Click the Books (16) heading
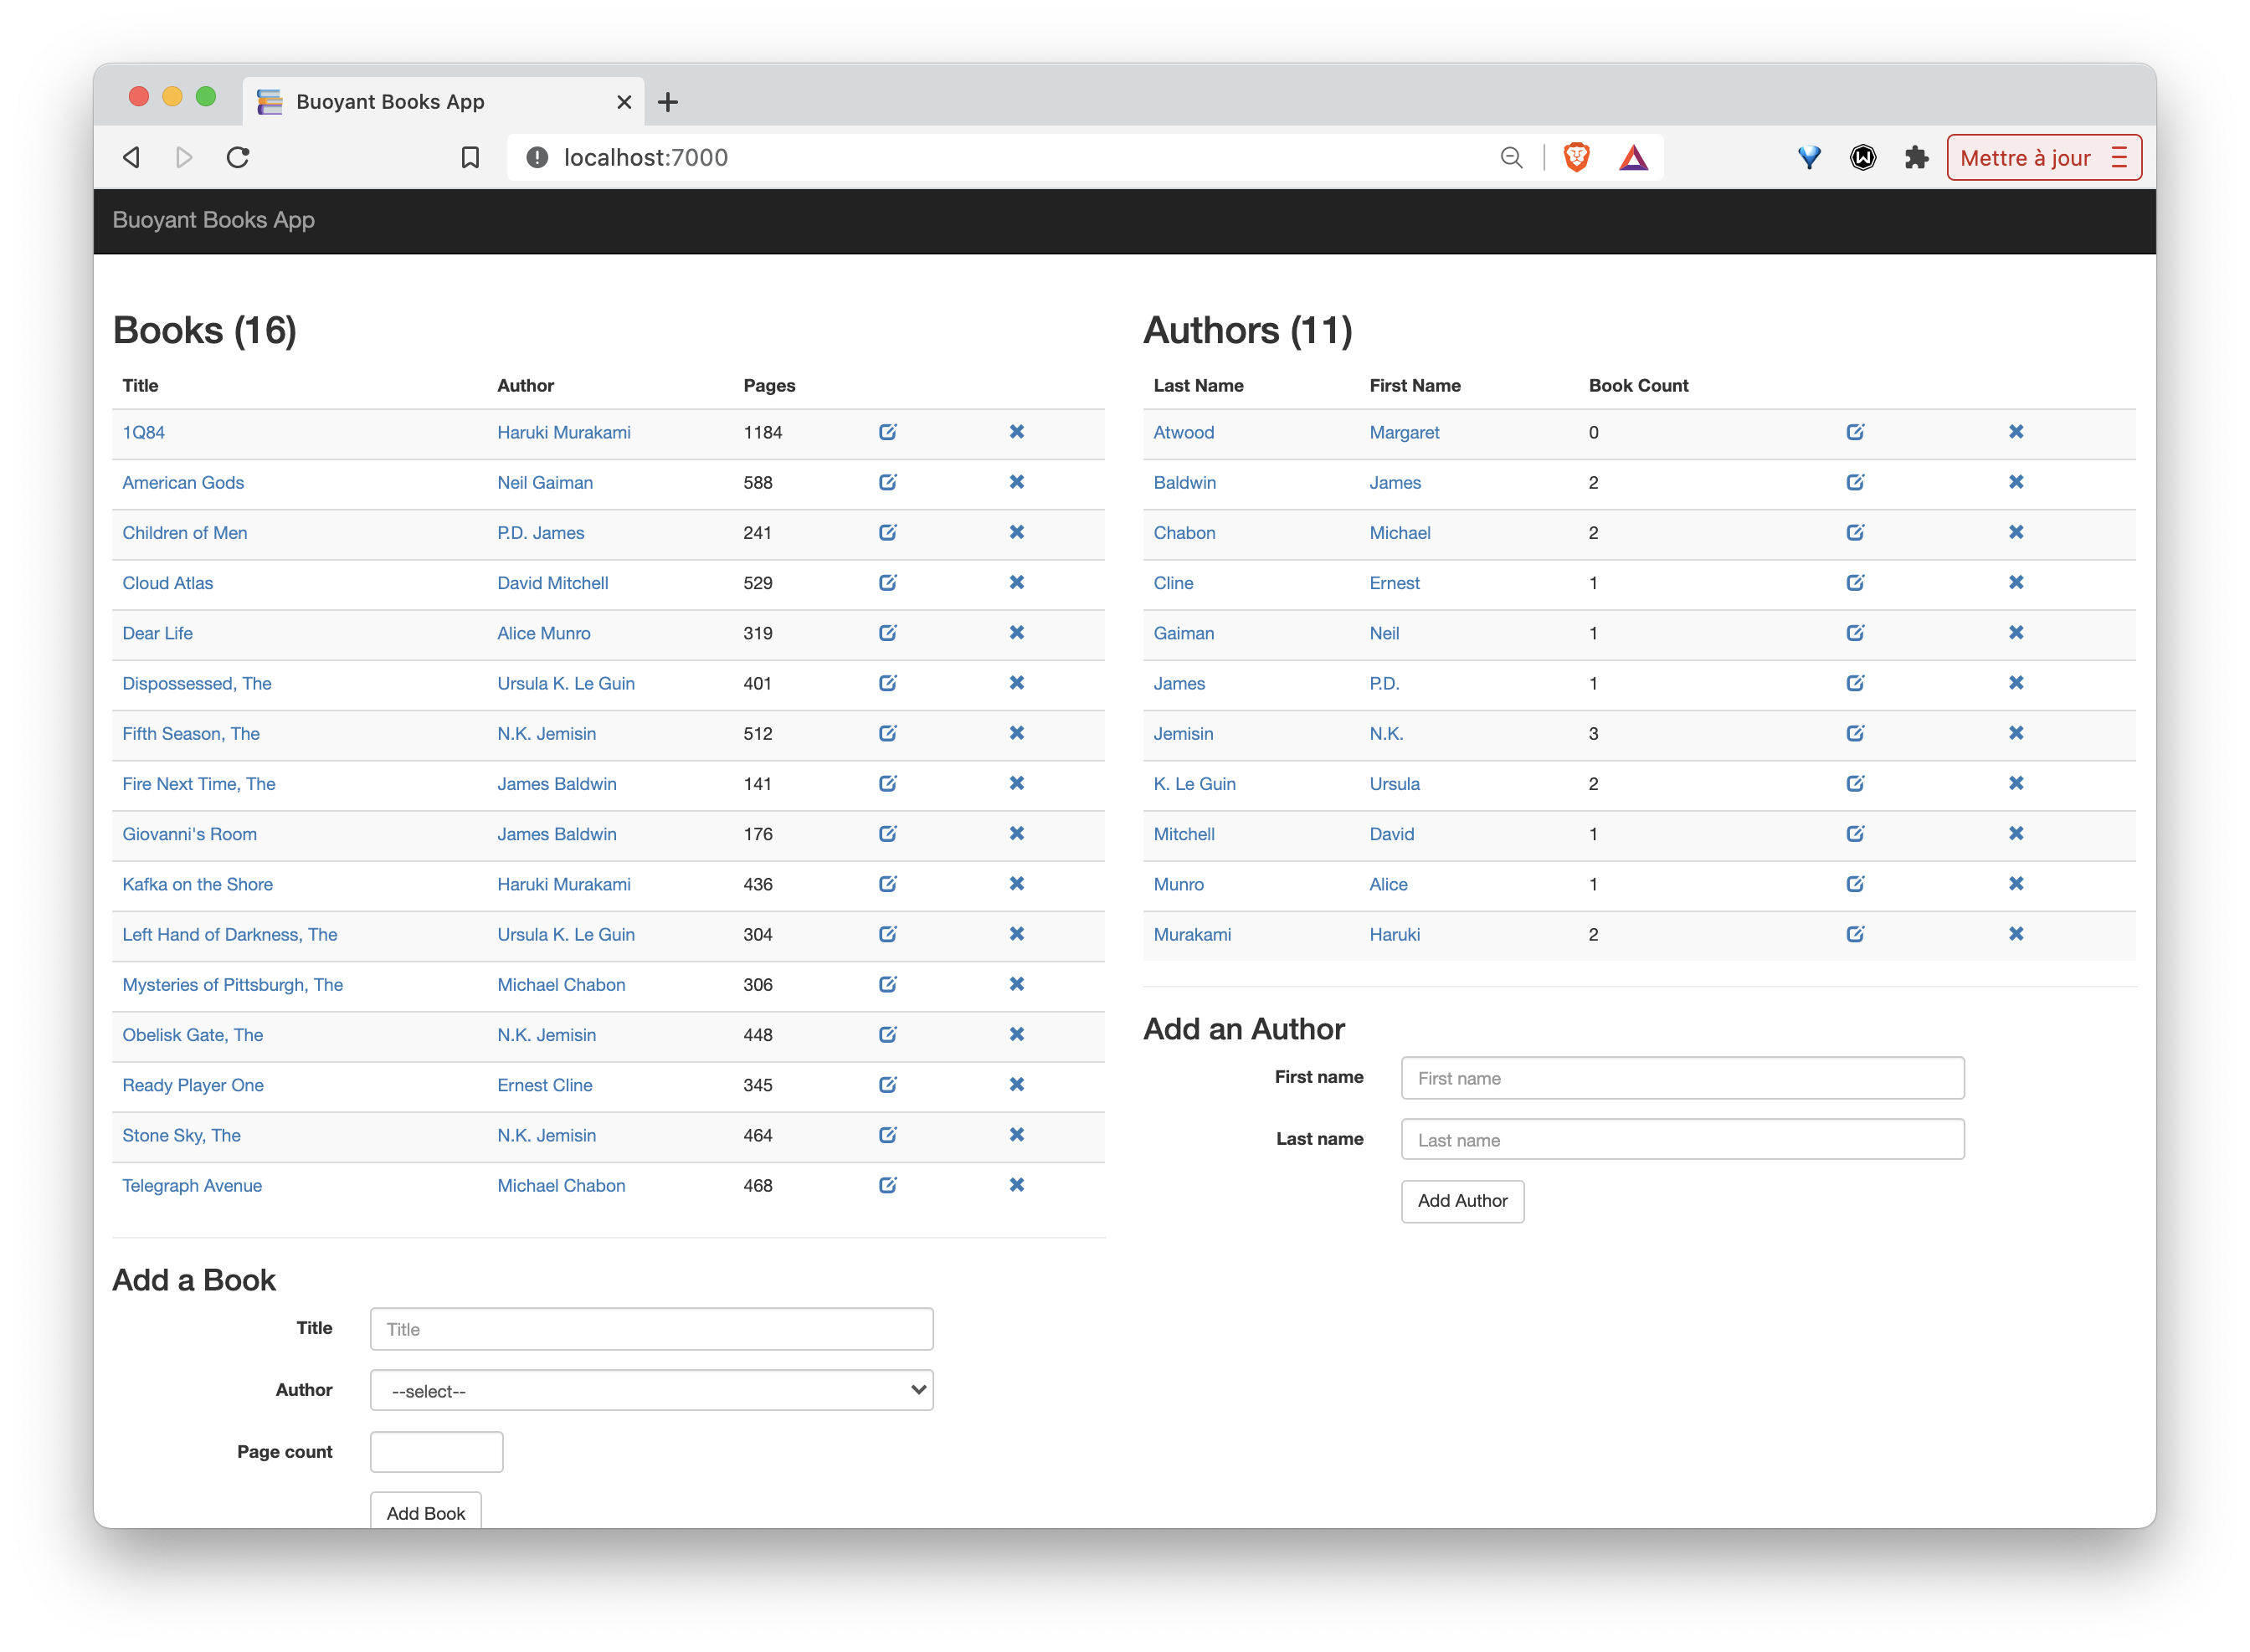2250x1652 pixels. [204, 330]
